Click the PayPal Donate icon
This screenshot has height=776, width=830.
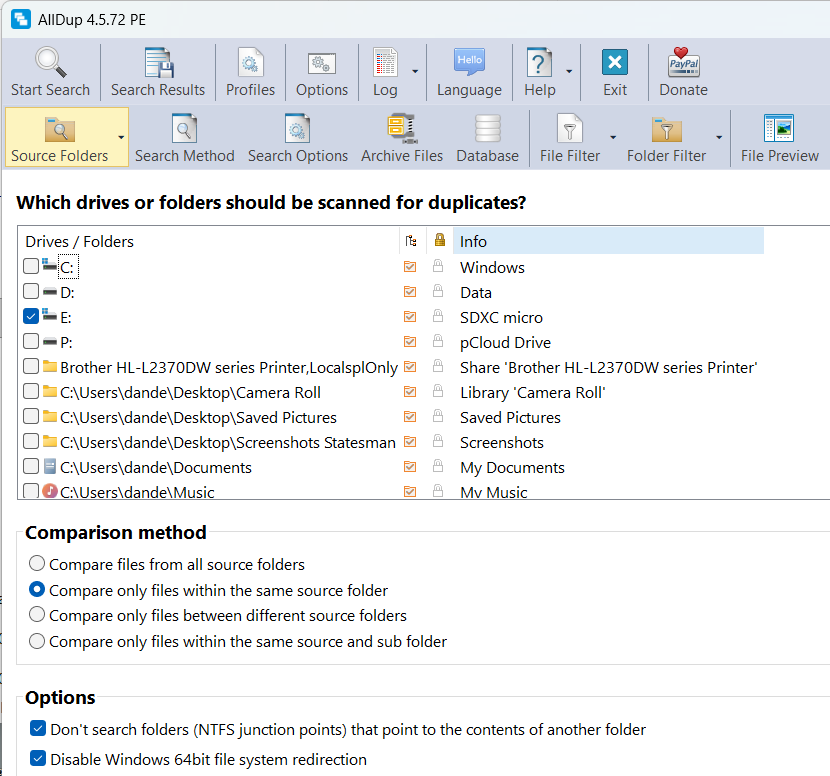coord(683,64)
